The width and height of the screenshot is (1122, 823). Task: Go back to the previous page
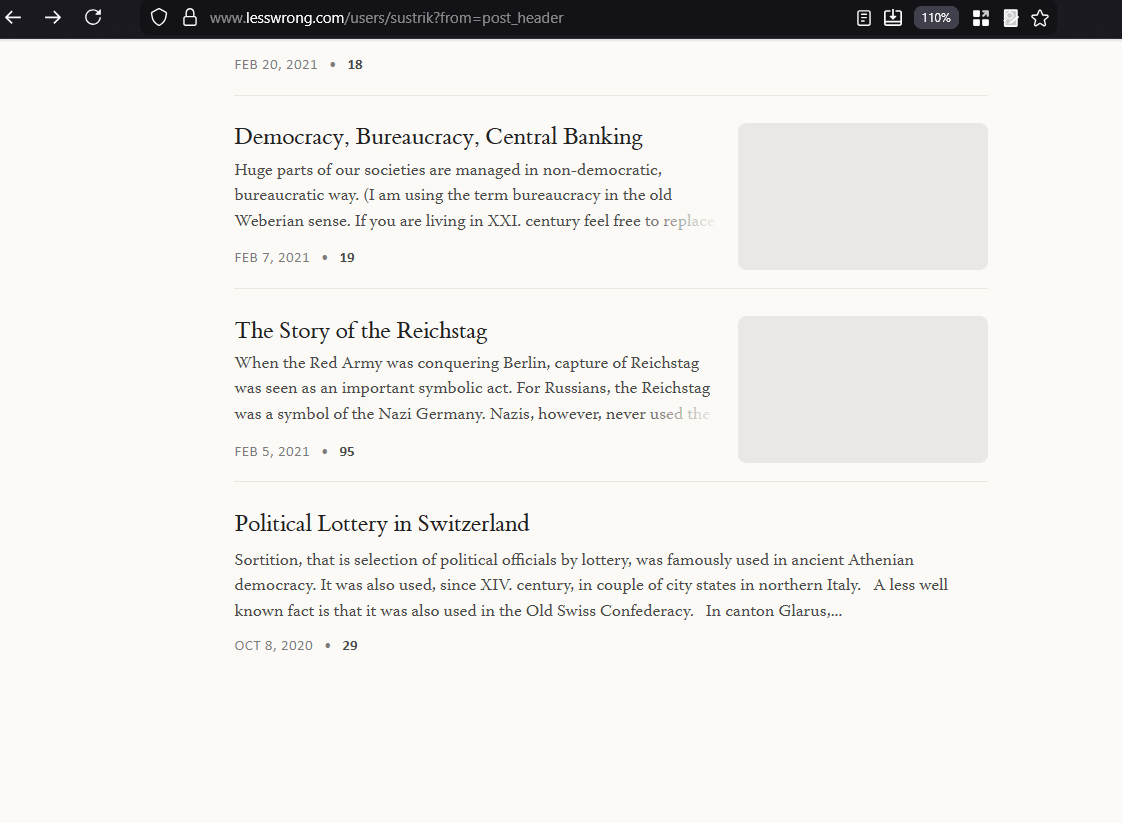[13, 18]
